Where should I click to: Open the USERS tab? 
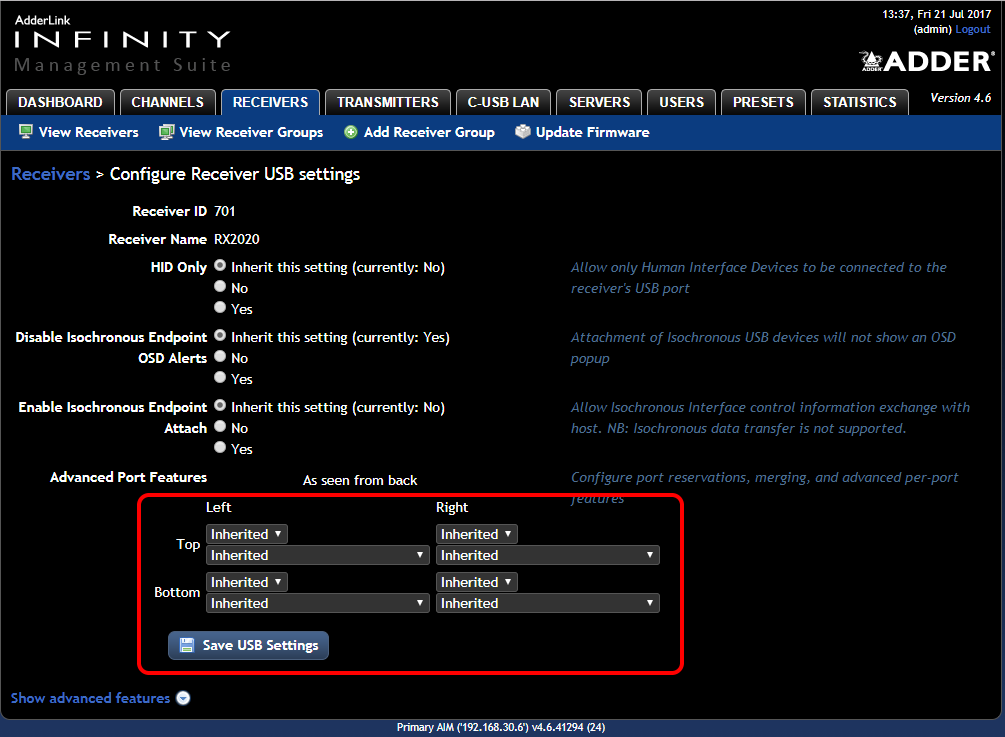point(681,102)
